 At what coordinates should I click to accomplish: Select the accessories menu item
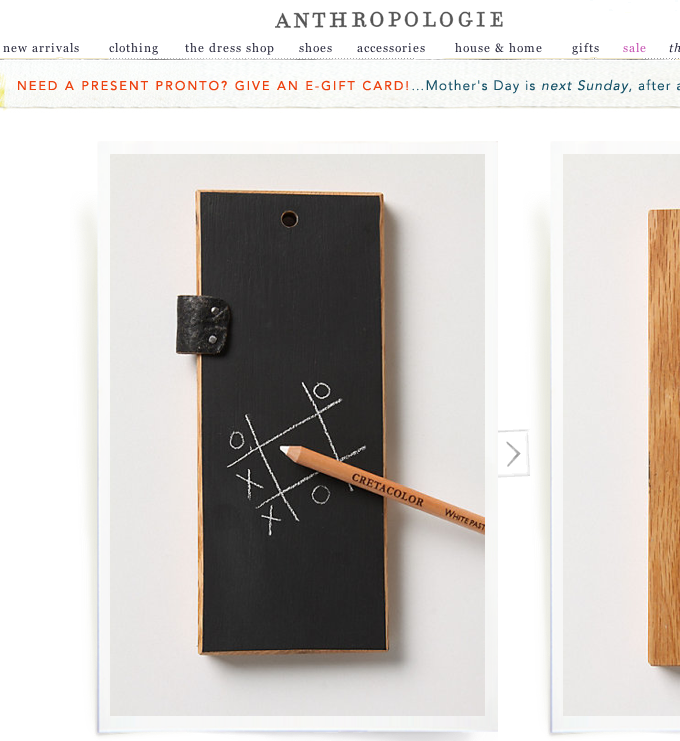(x=391, y=48)
